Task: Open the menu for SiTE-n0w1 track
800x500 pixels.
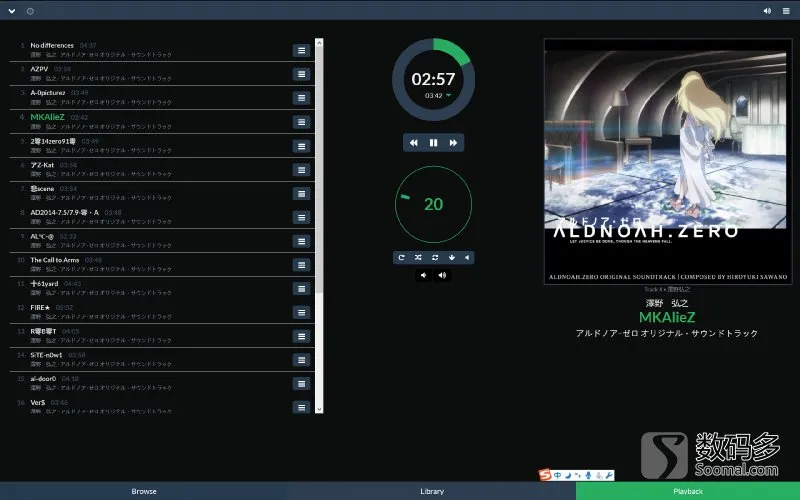Action: 302,360
